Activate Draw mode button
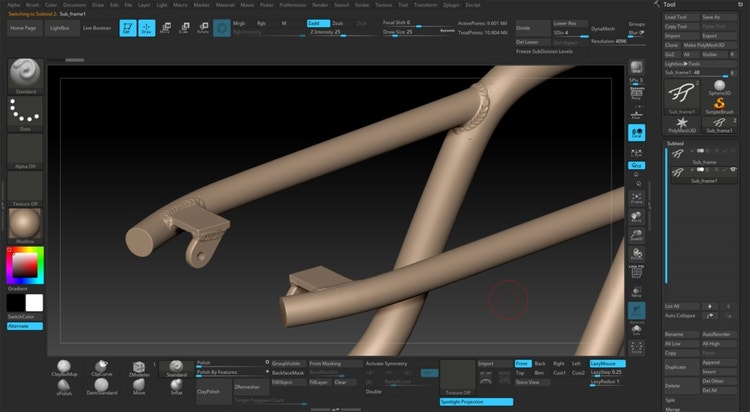Viewport: 750px width, 412px height. 146,28
